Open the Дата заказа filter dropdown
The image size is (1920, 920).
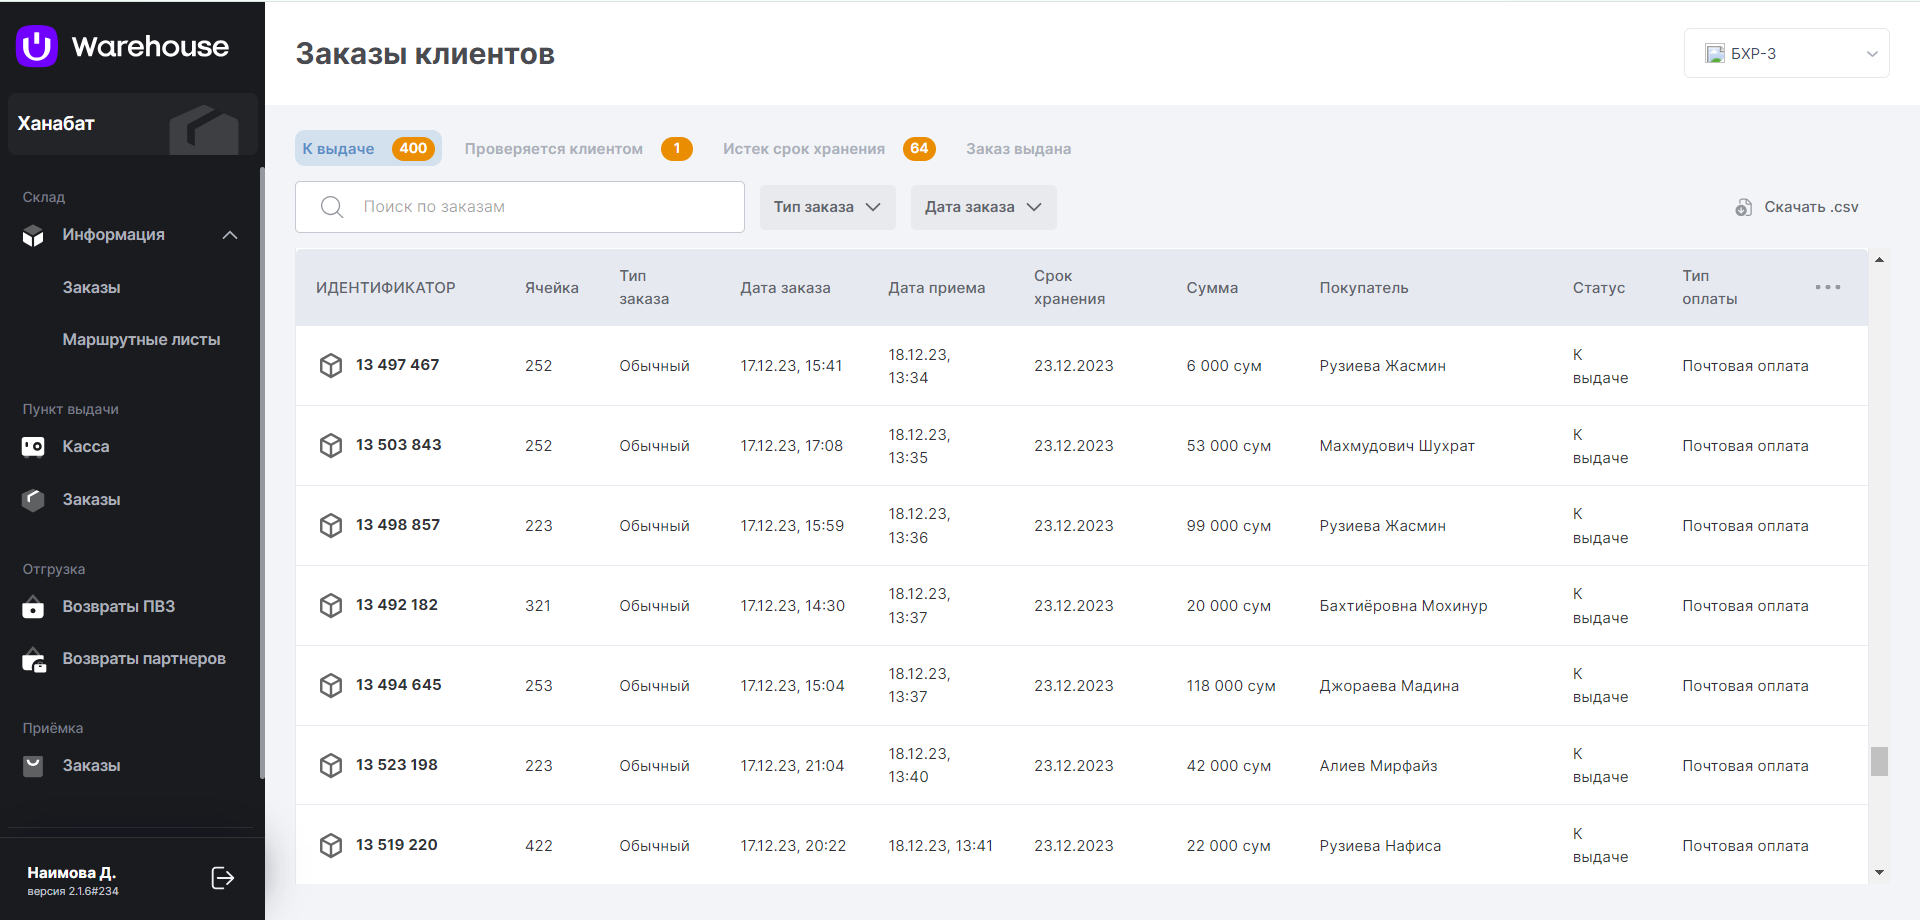982,207
